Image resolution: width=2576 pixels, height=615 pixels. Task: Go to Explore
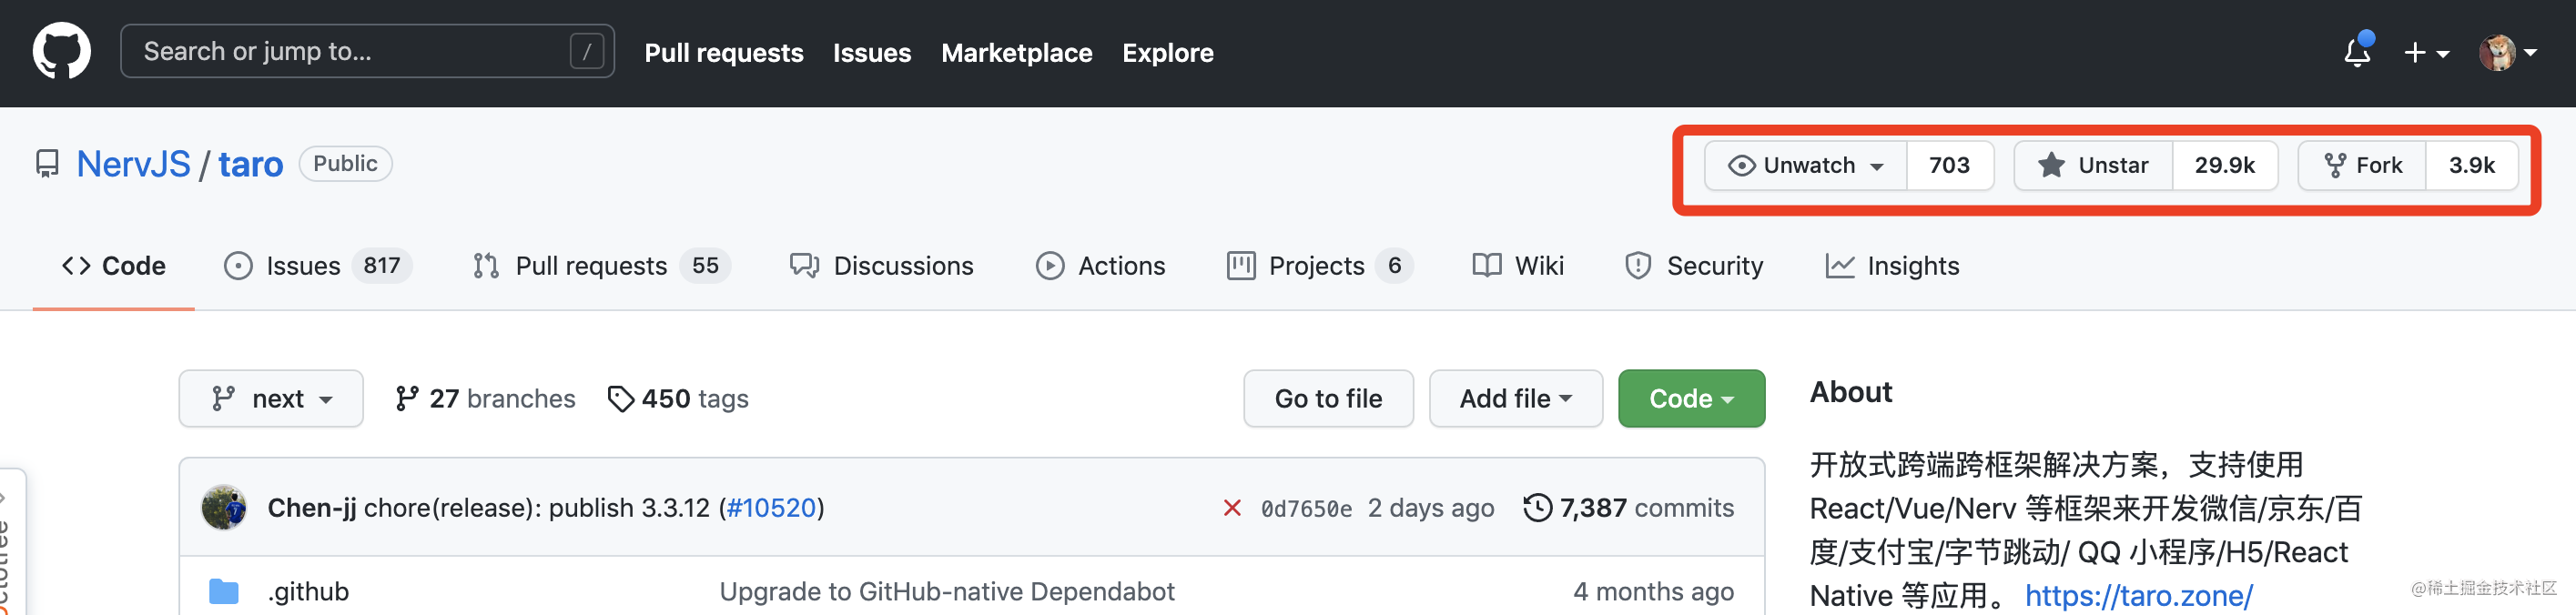pos(1167,53)
